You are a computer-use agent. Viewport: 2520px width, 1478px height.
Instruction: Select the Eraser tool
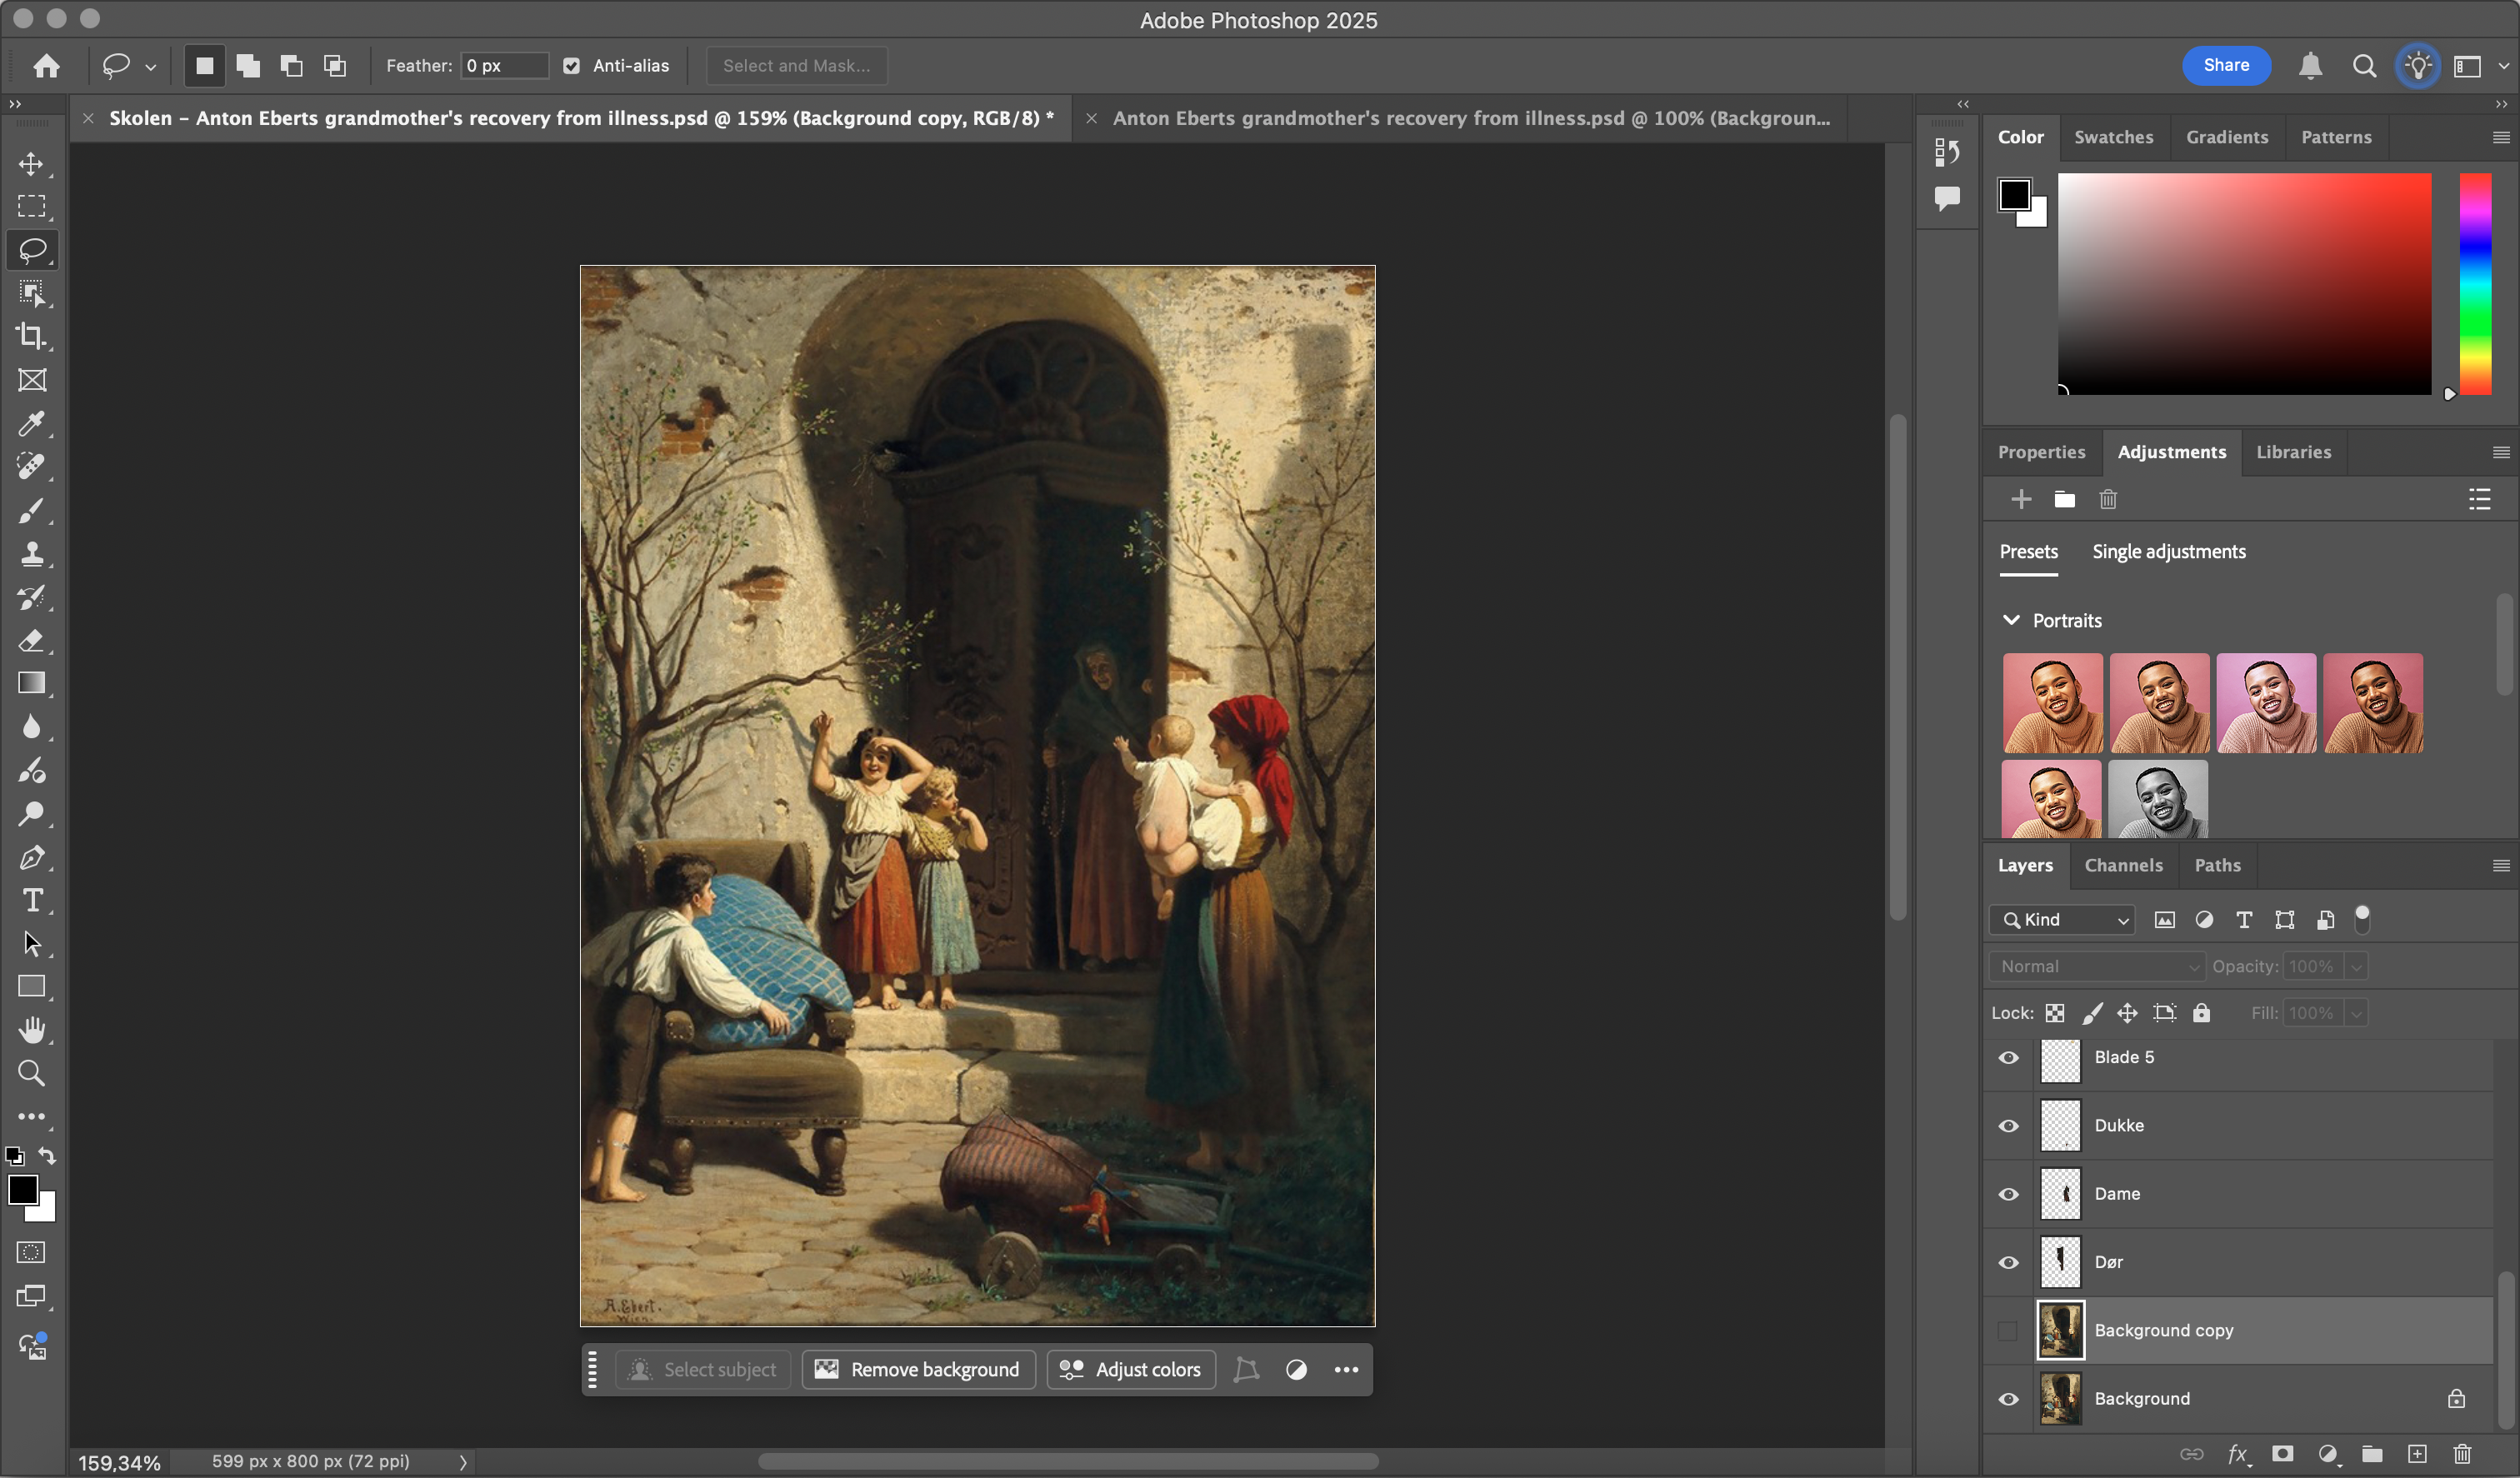click(x=31, y=640)
